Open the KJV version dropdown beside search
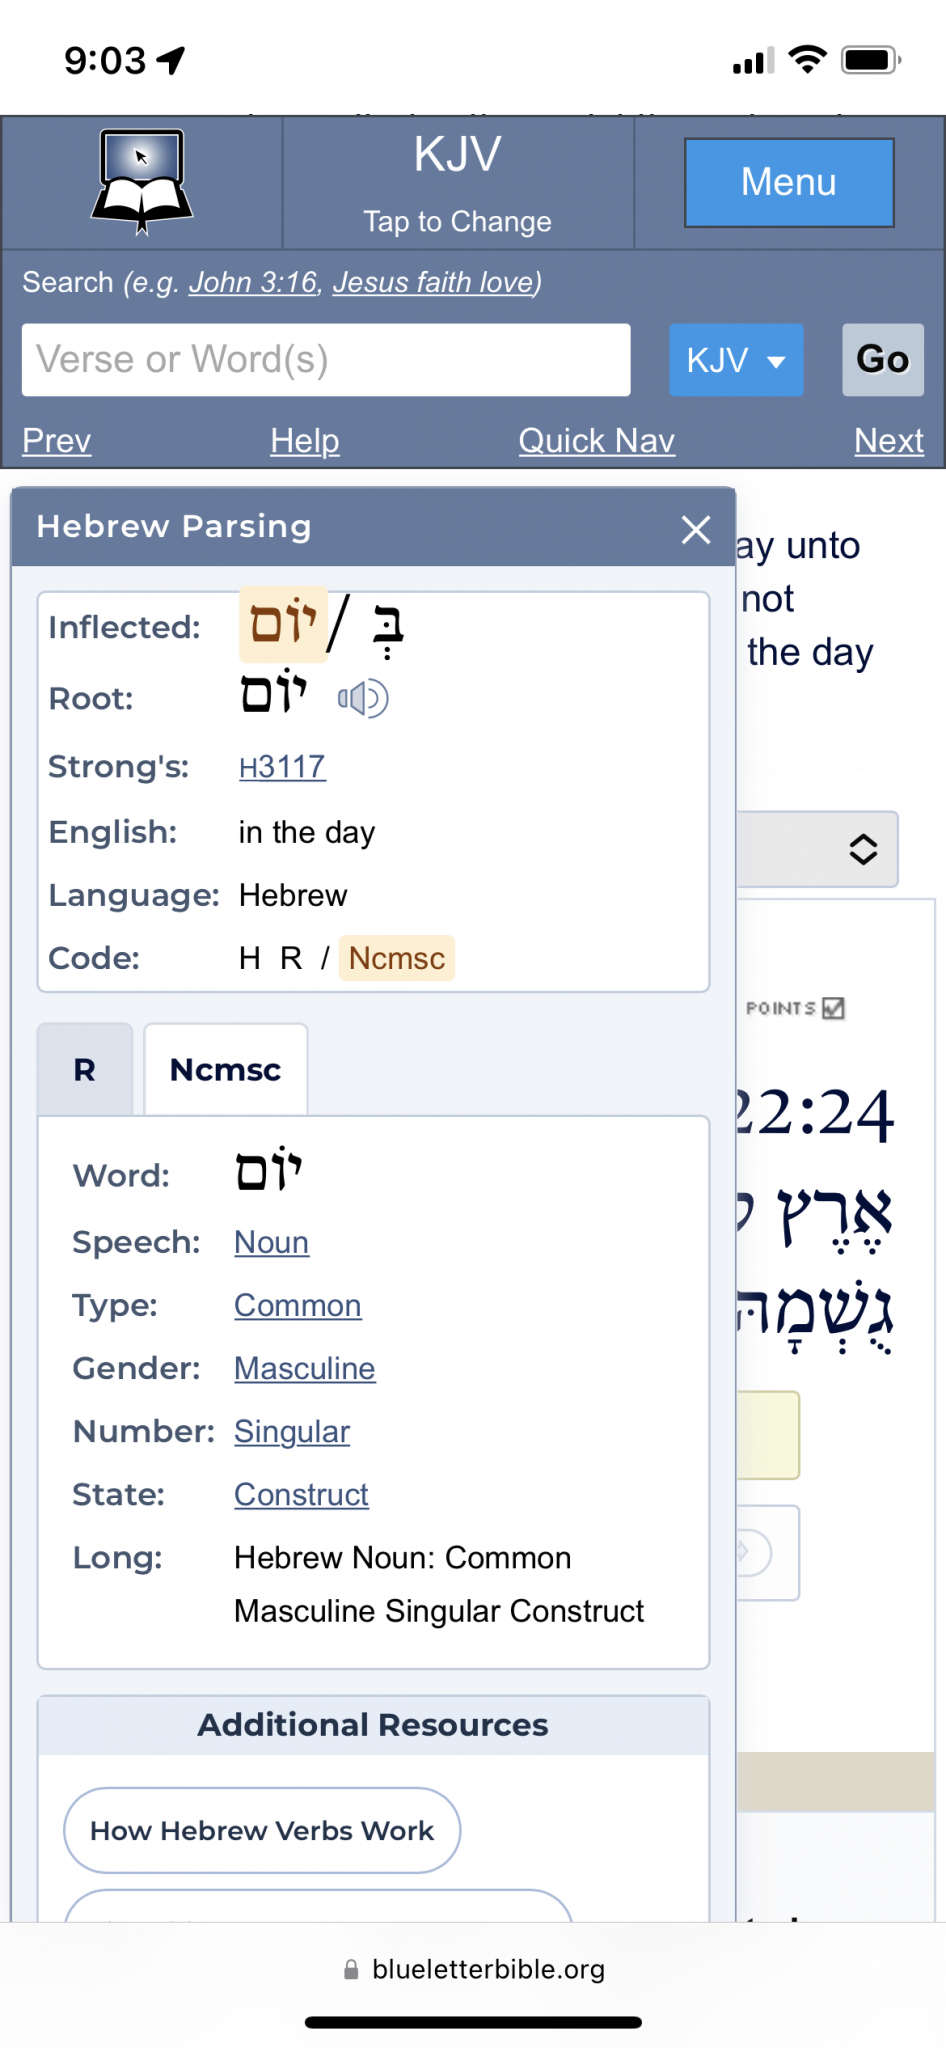Image resolution: width=946 pixels, height=2048 pixels. 736,360
